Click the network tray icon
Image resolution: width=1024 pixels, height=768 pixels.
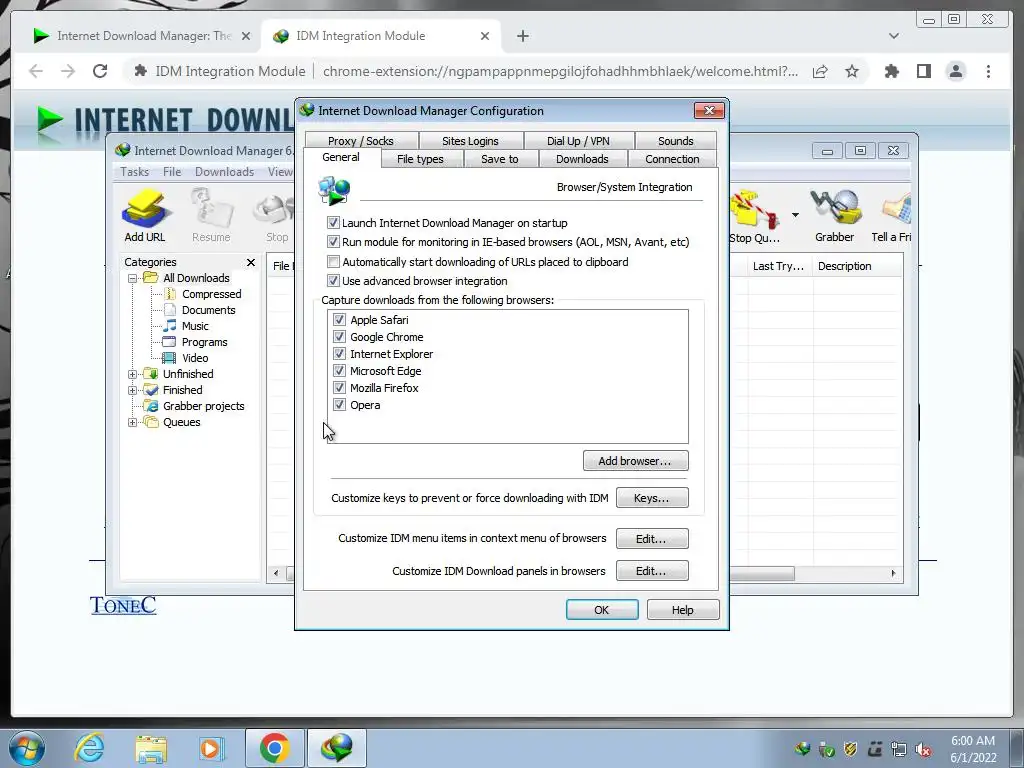(x=899, y=749)
